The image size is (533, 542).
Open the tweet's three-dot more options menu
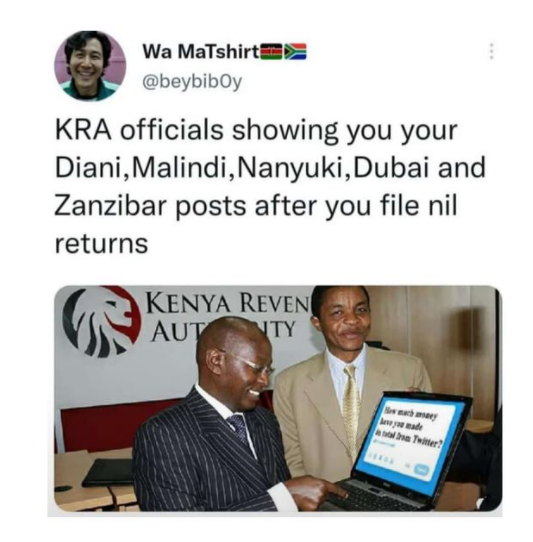click(492, 52)
